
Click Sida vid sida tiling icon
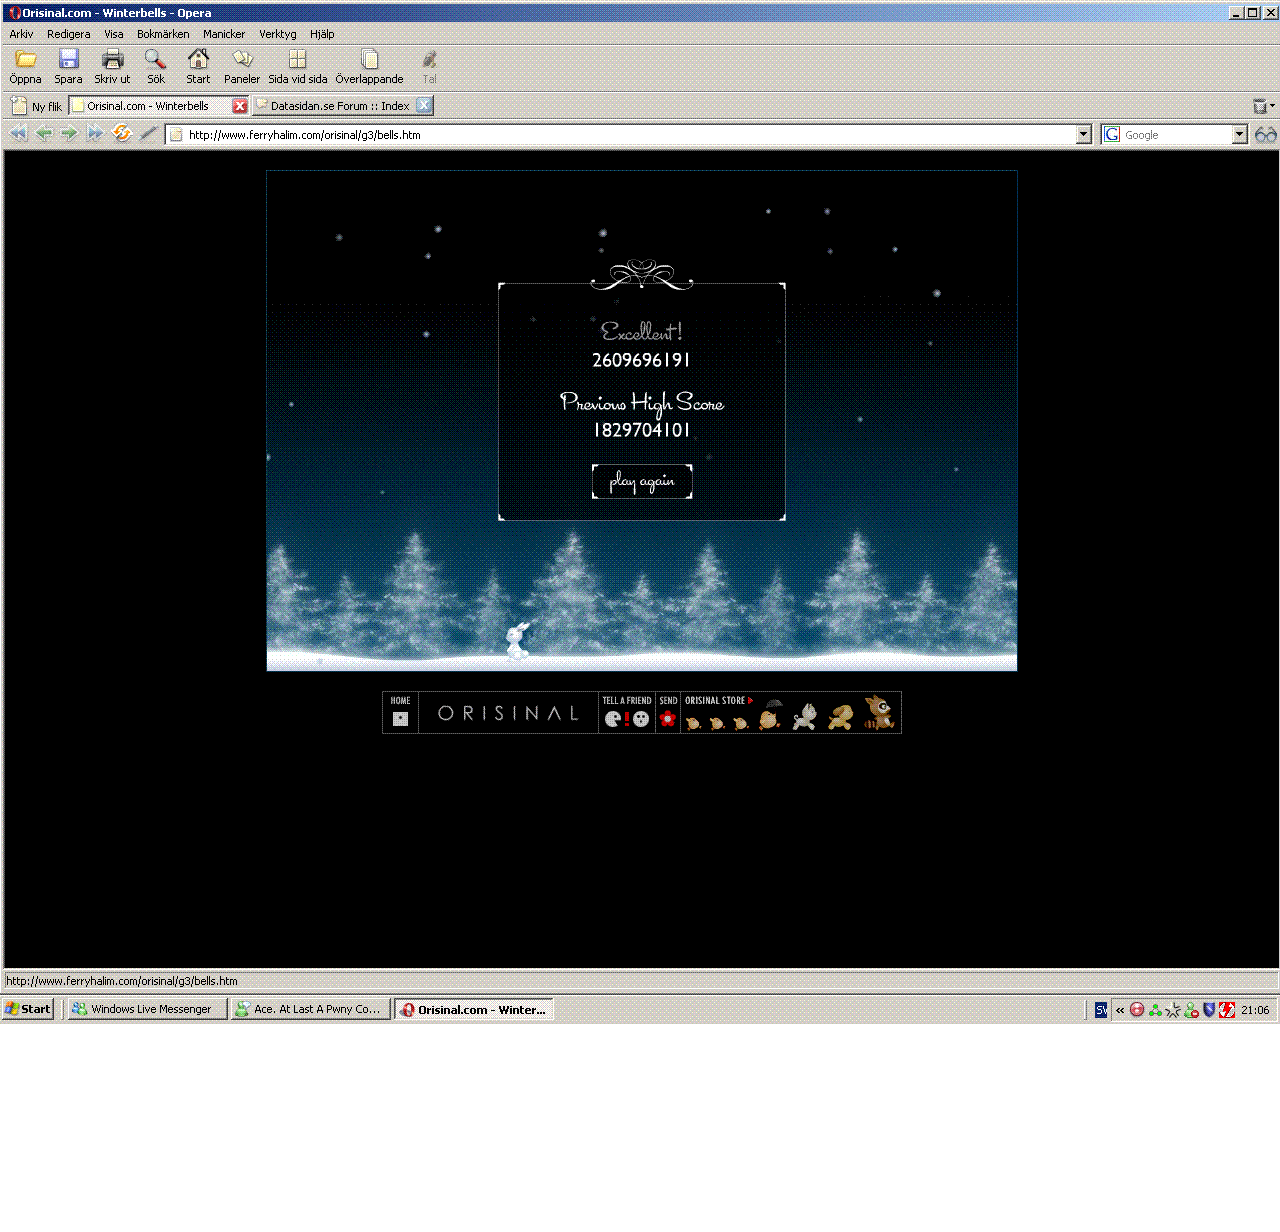(x=297, y=59)
